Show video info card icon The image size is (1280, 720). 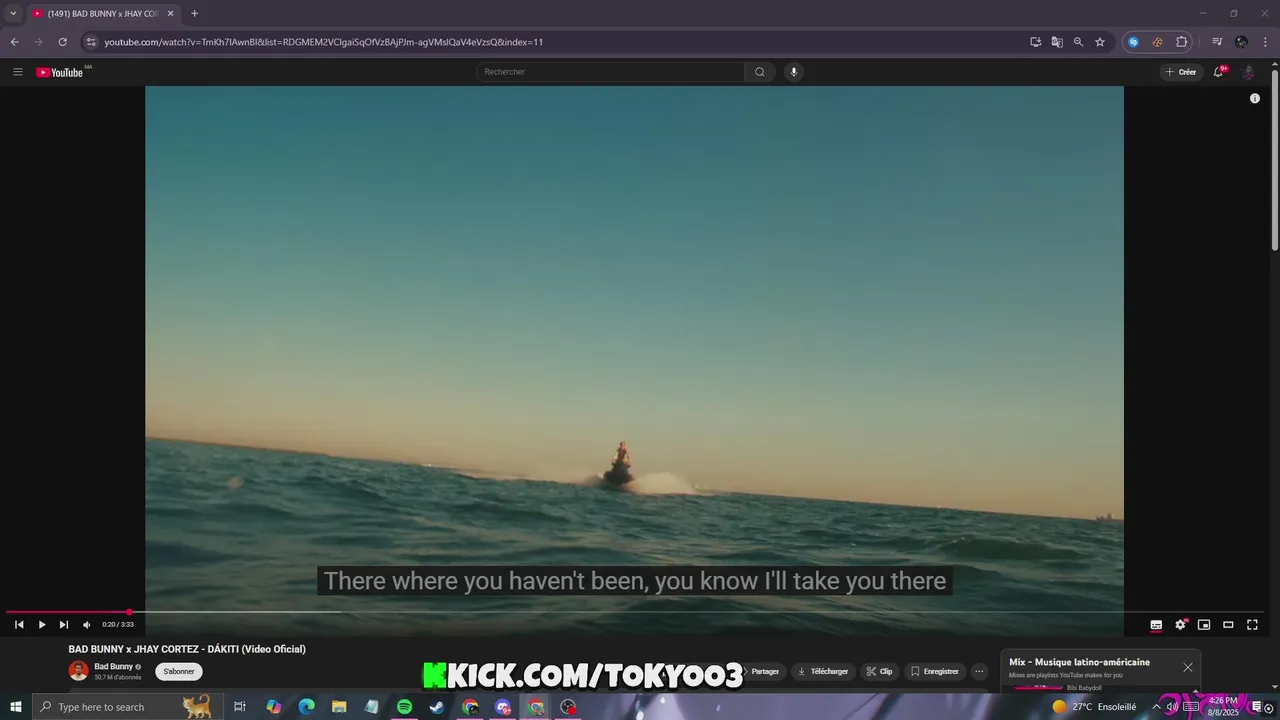tap(1255, 98)
